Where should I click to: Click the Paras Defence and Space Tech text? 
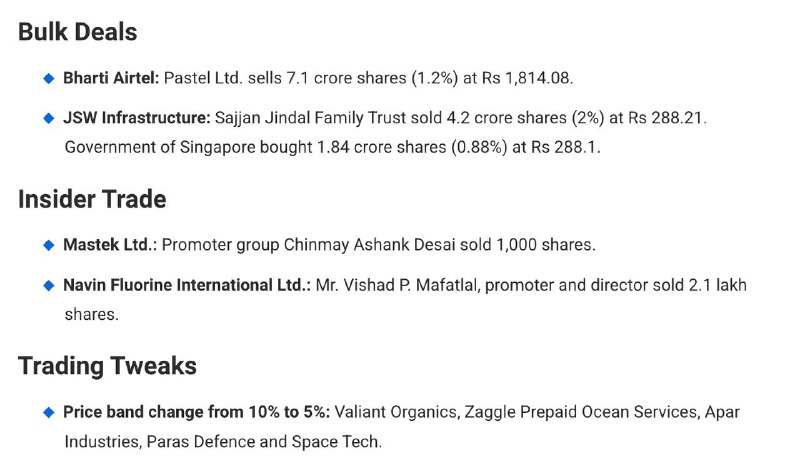click(x=263, y=441)
